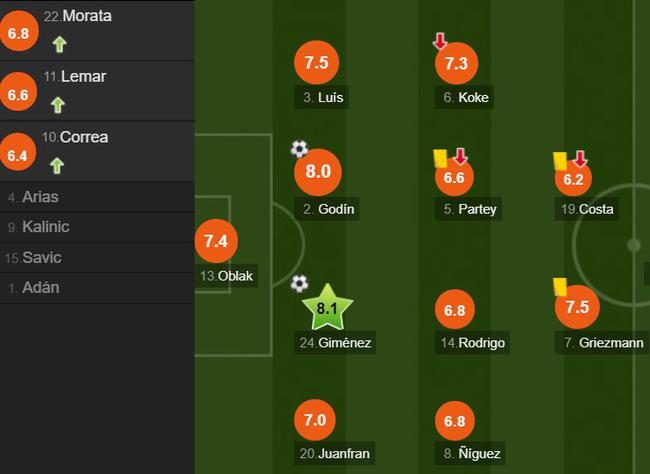
Task: Open the Oblak player name label
Action: pyautogui.click(x=226, y=276)
